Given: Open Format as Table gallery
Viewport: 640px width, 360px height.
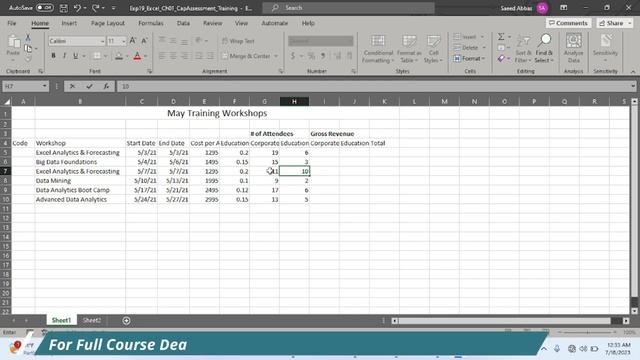Looking at the screenshot, I should pyautogui.click(x=409, y=49).
